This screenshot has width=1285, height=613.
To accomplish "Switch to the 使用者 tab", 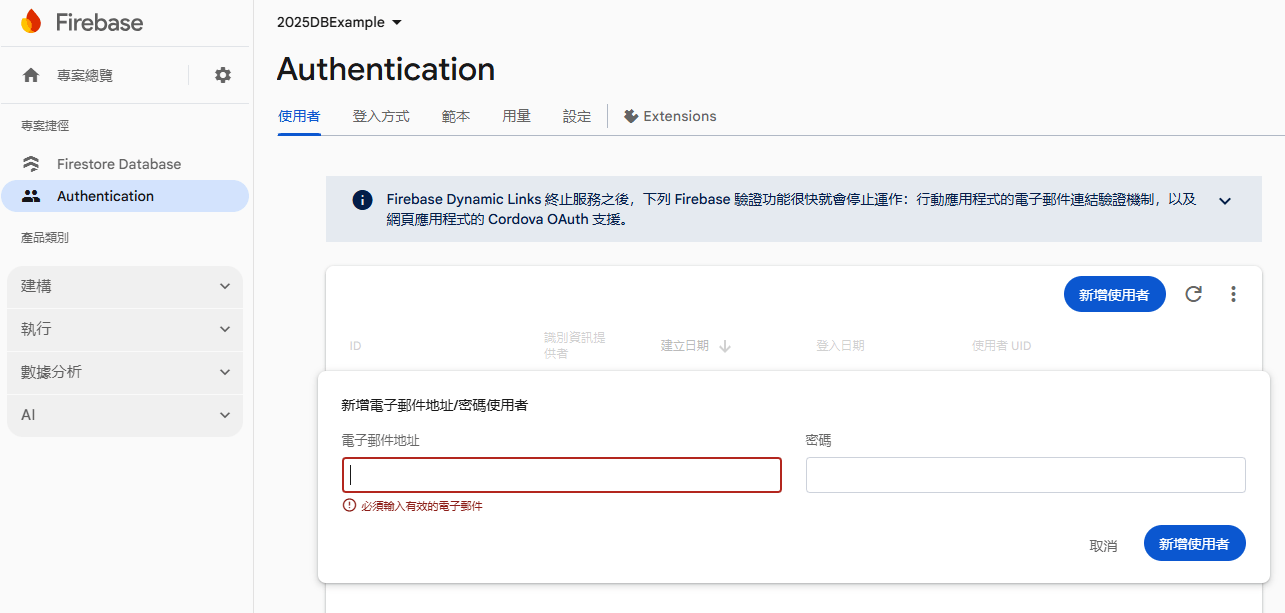I will [x=299, y=116].
